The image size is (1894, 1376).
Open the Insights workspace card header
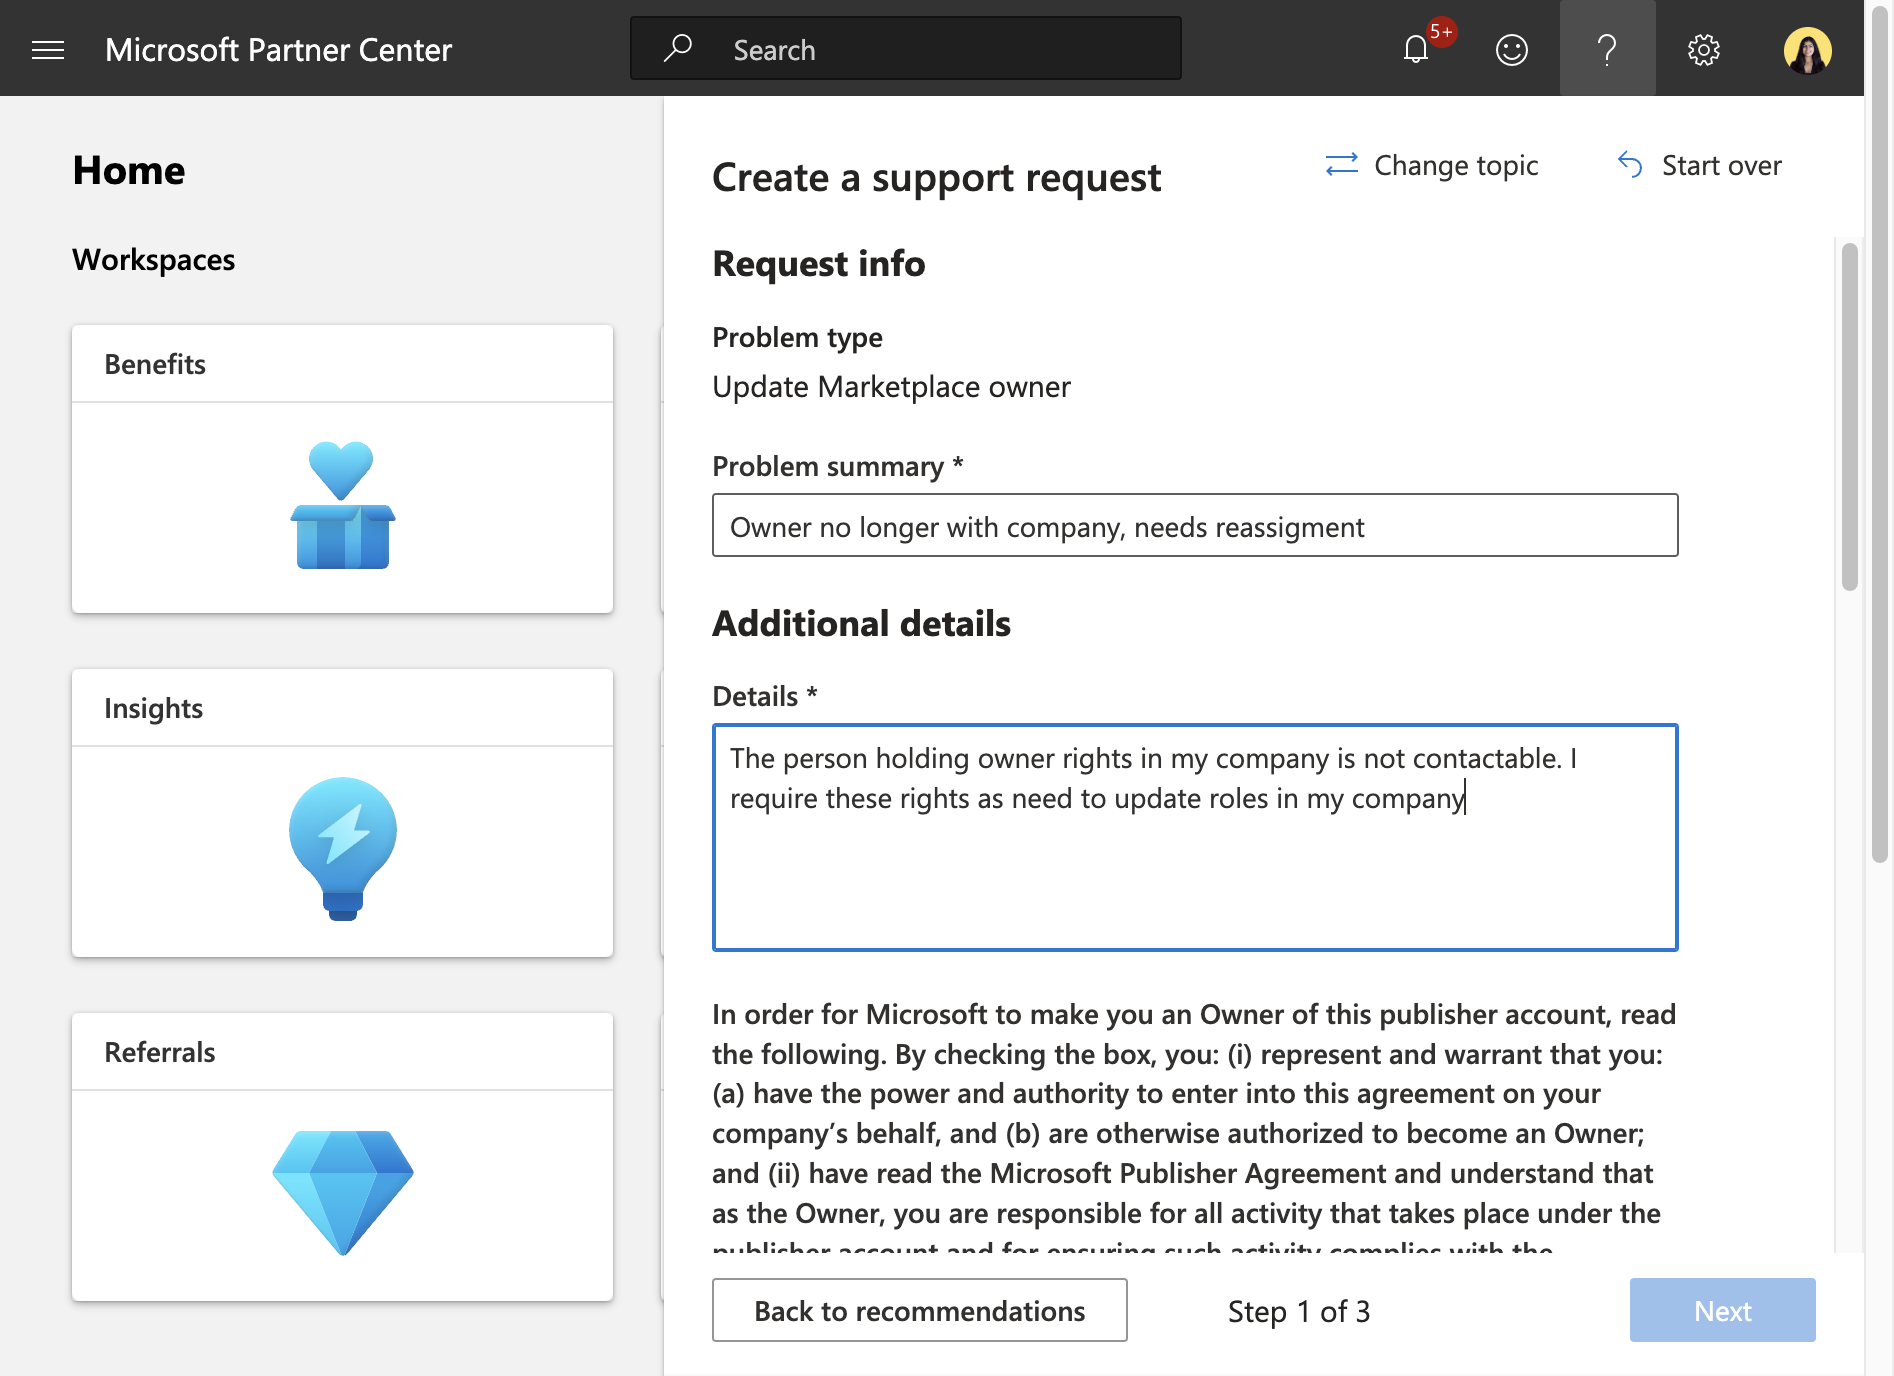(x=343, y=708)
